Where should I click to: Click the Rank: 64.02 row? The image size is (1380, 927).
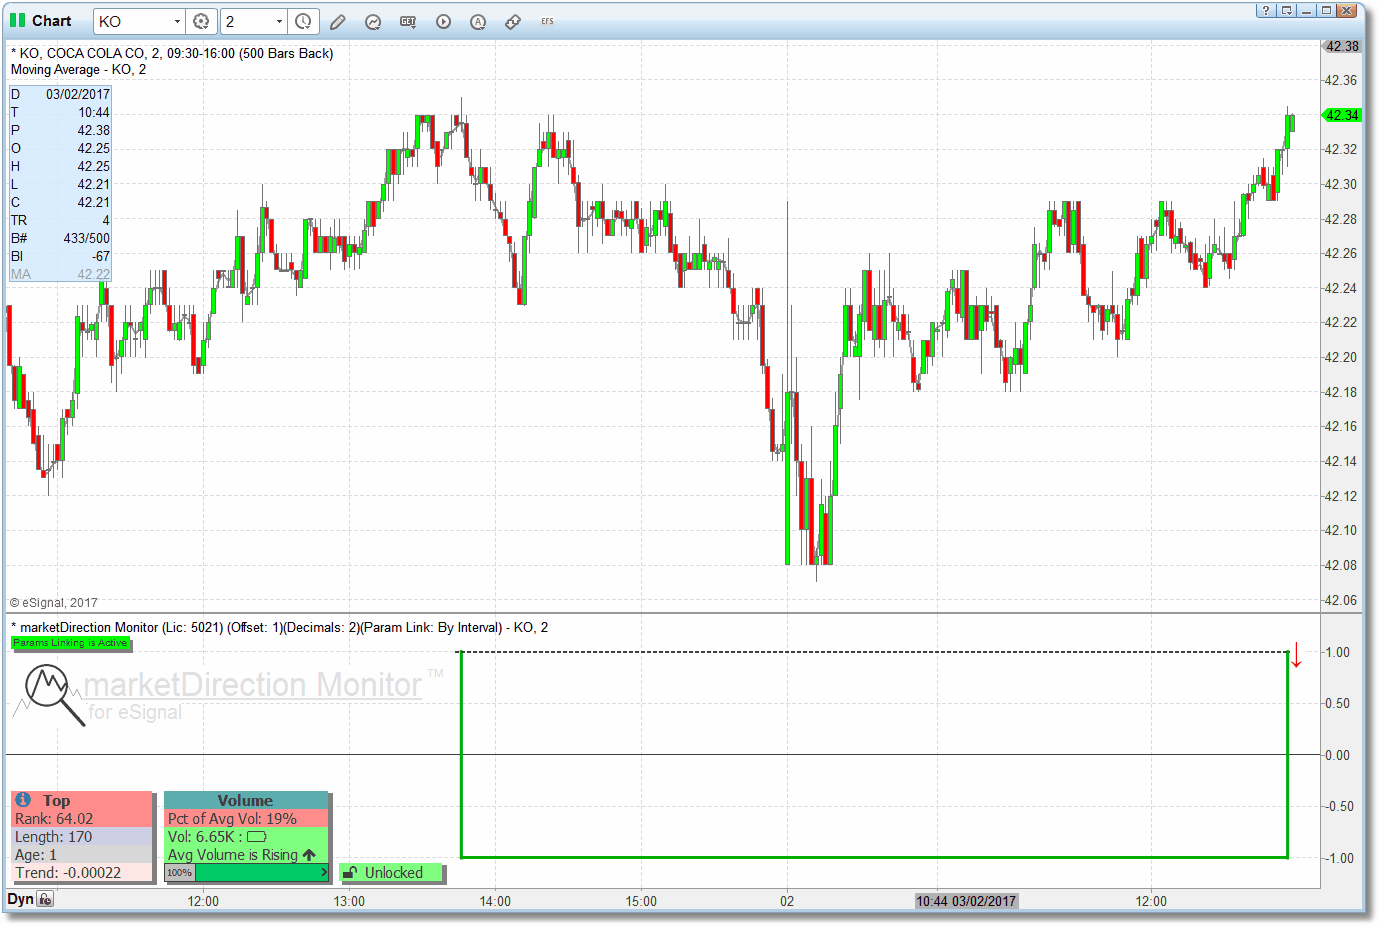pos(82,819)
